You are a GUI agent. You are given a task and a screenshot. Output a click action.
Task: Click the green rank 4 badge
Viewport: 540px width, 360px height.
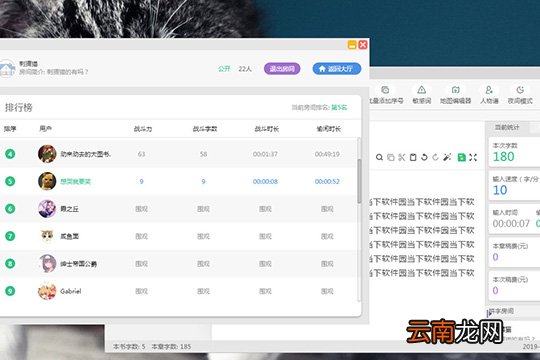(x=10, y=154)
